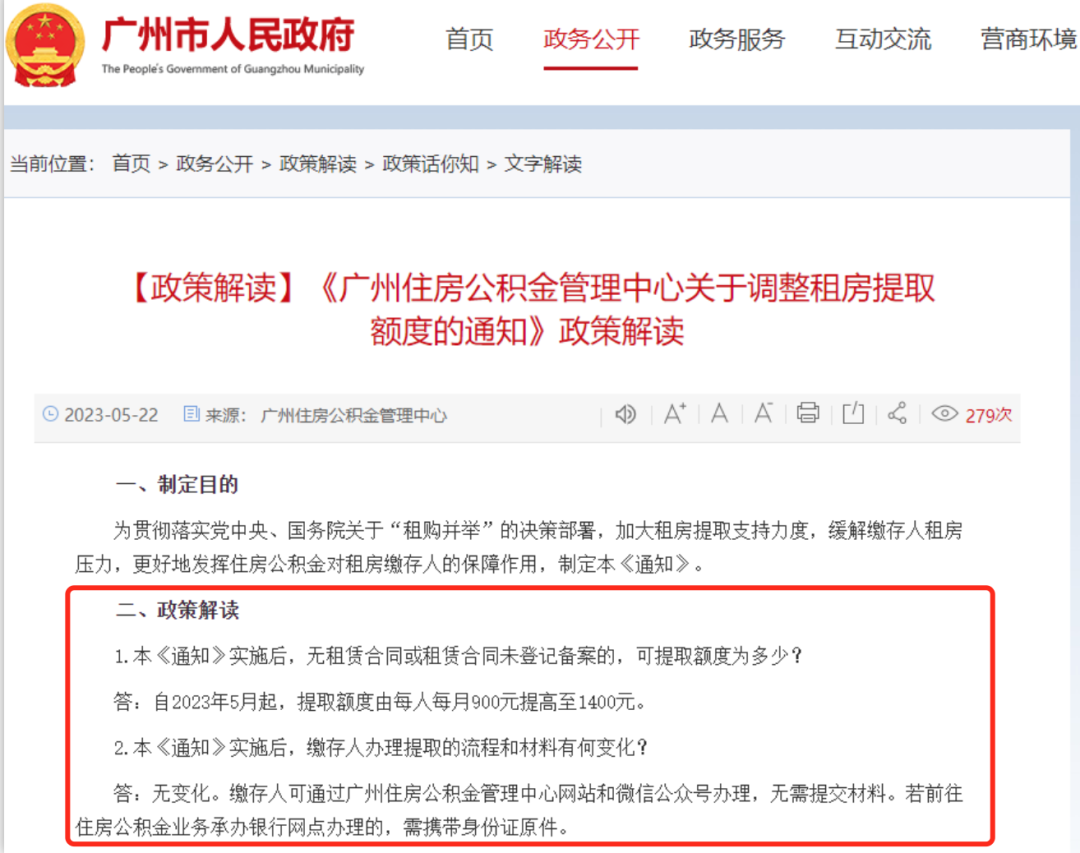Open the 政务服务 navigation tab

click(x=737, y=39)
